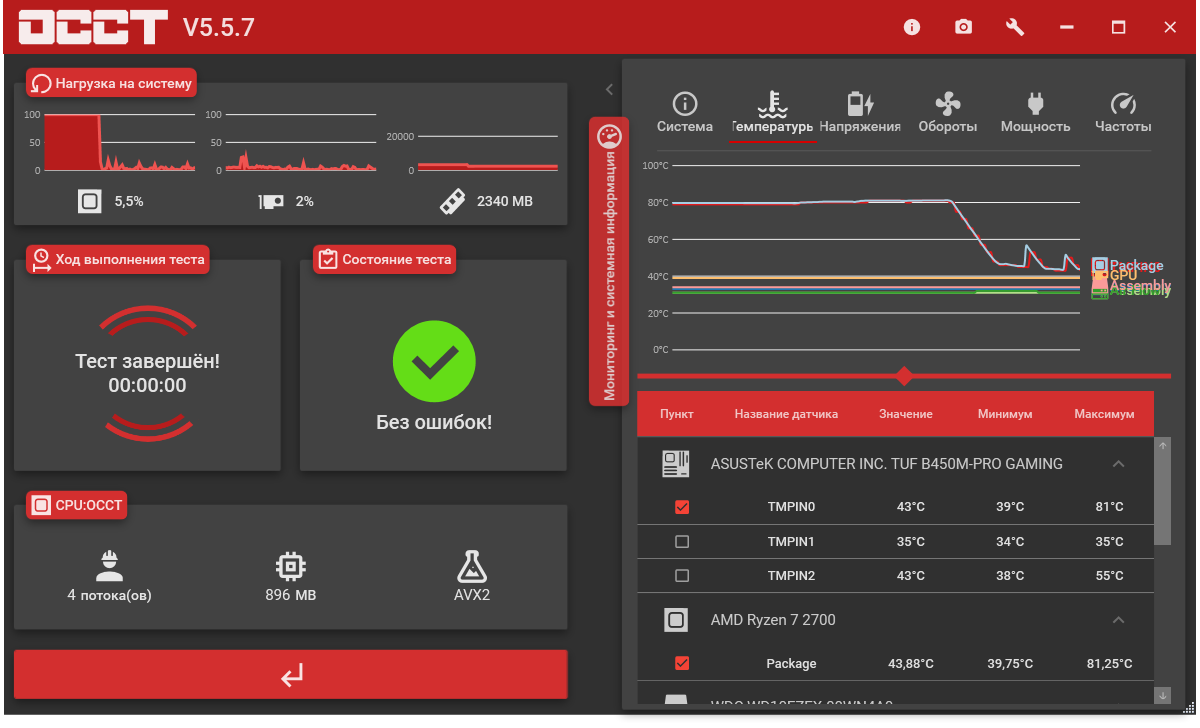Click the sensor list scrollbar down arrow
The width and height of the screenshot is (1200, 728).
tap(1162, 694)
